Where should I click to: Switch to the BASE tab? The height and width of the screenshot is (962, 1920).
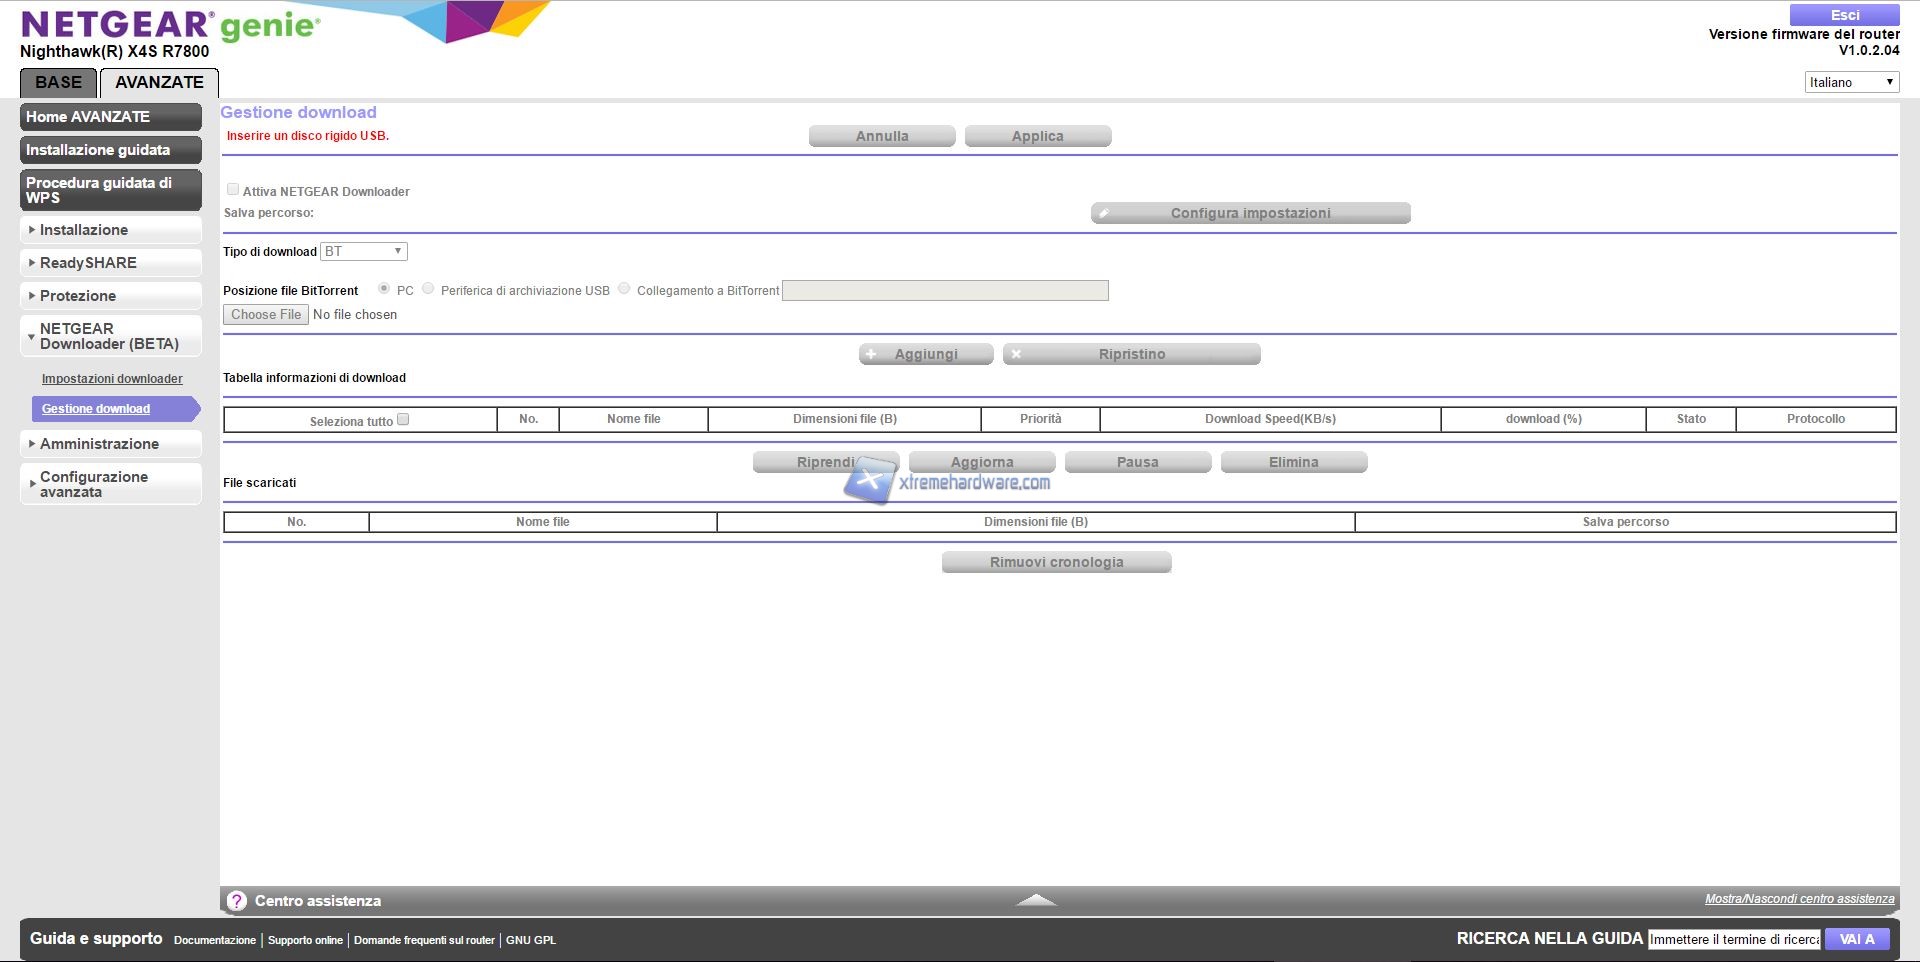click(59, 83)
